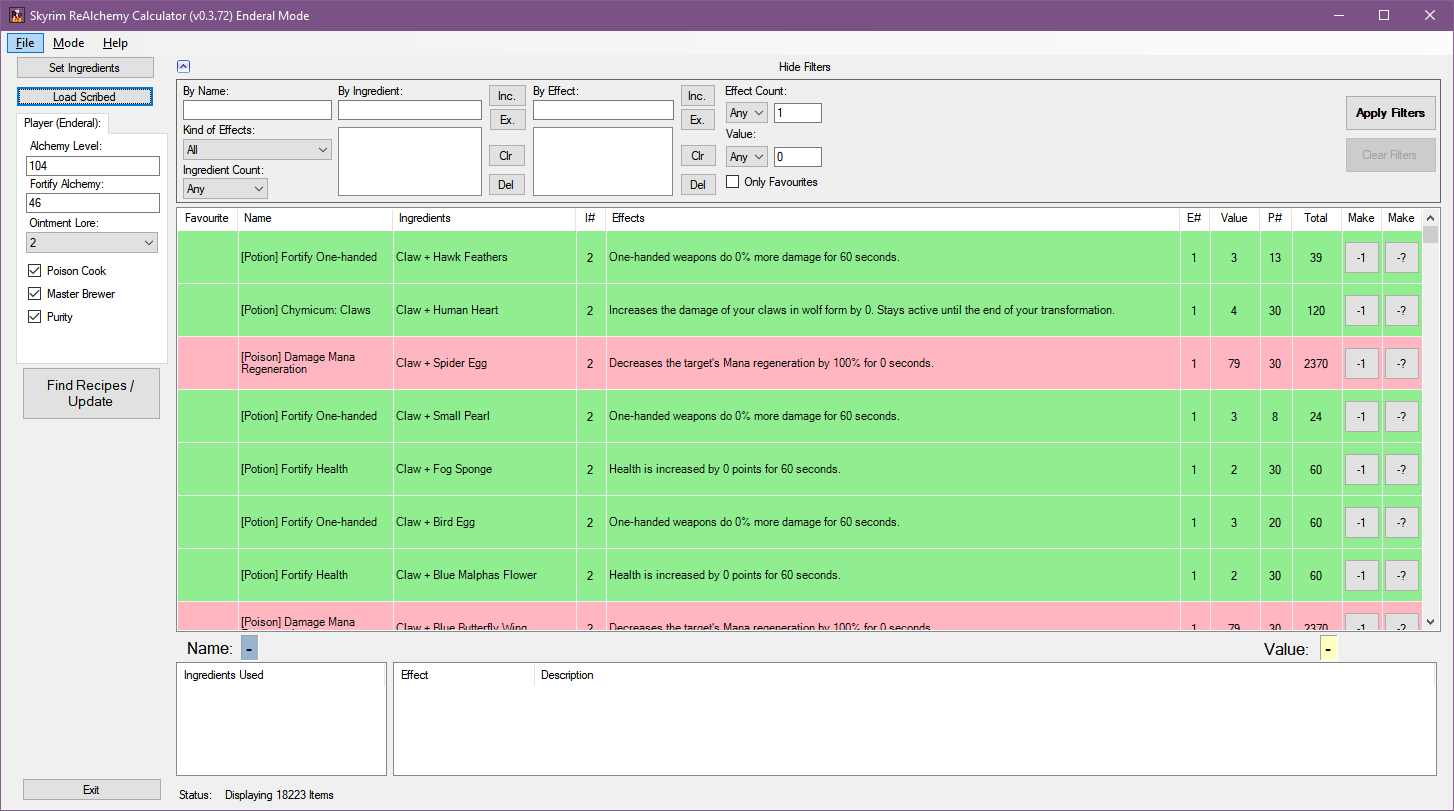Screen dimensions: 1454x811
Task: Sort by the Effects column header
Action: coord(892,218)
